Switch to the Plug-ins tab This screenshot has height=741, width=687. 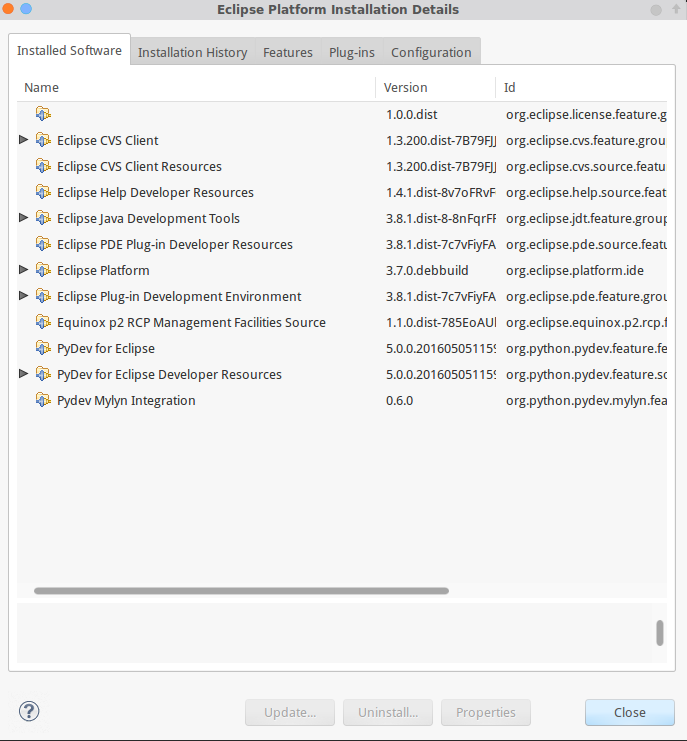(x=352, y=52)
